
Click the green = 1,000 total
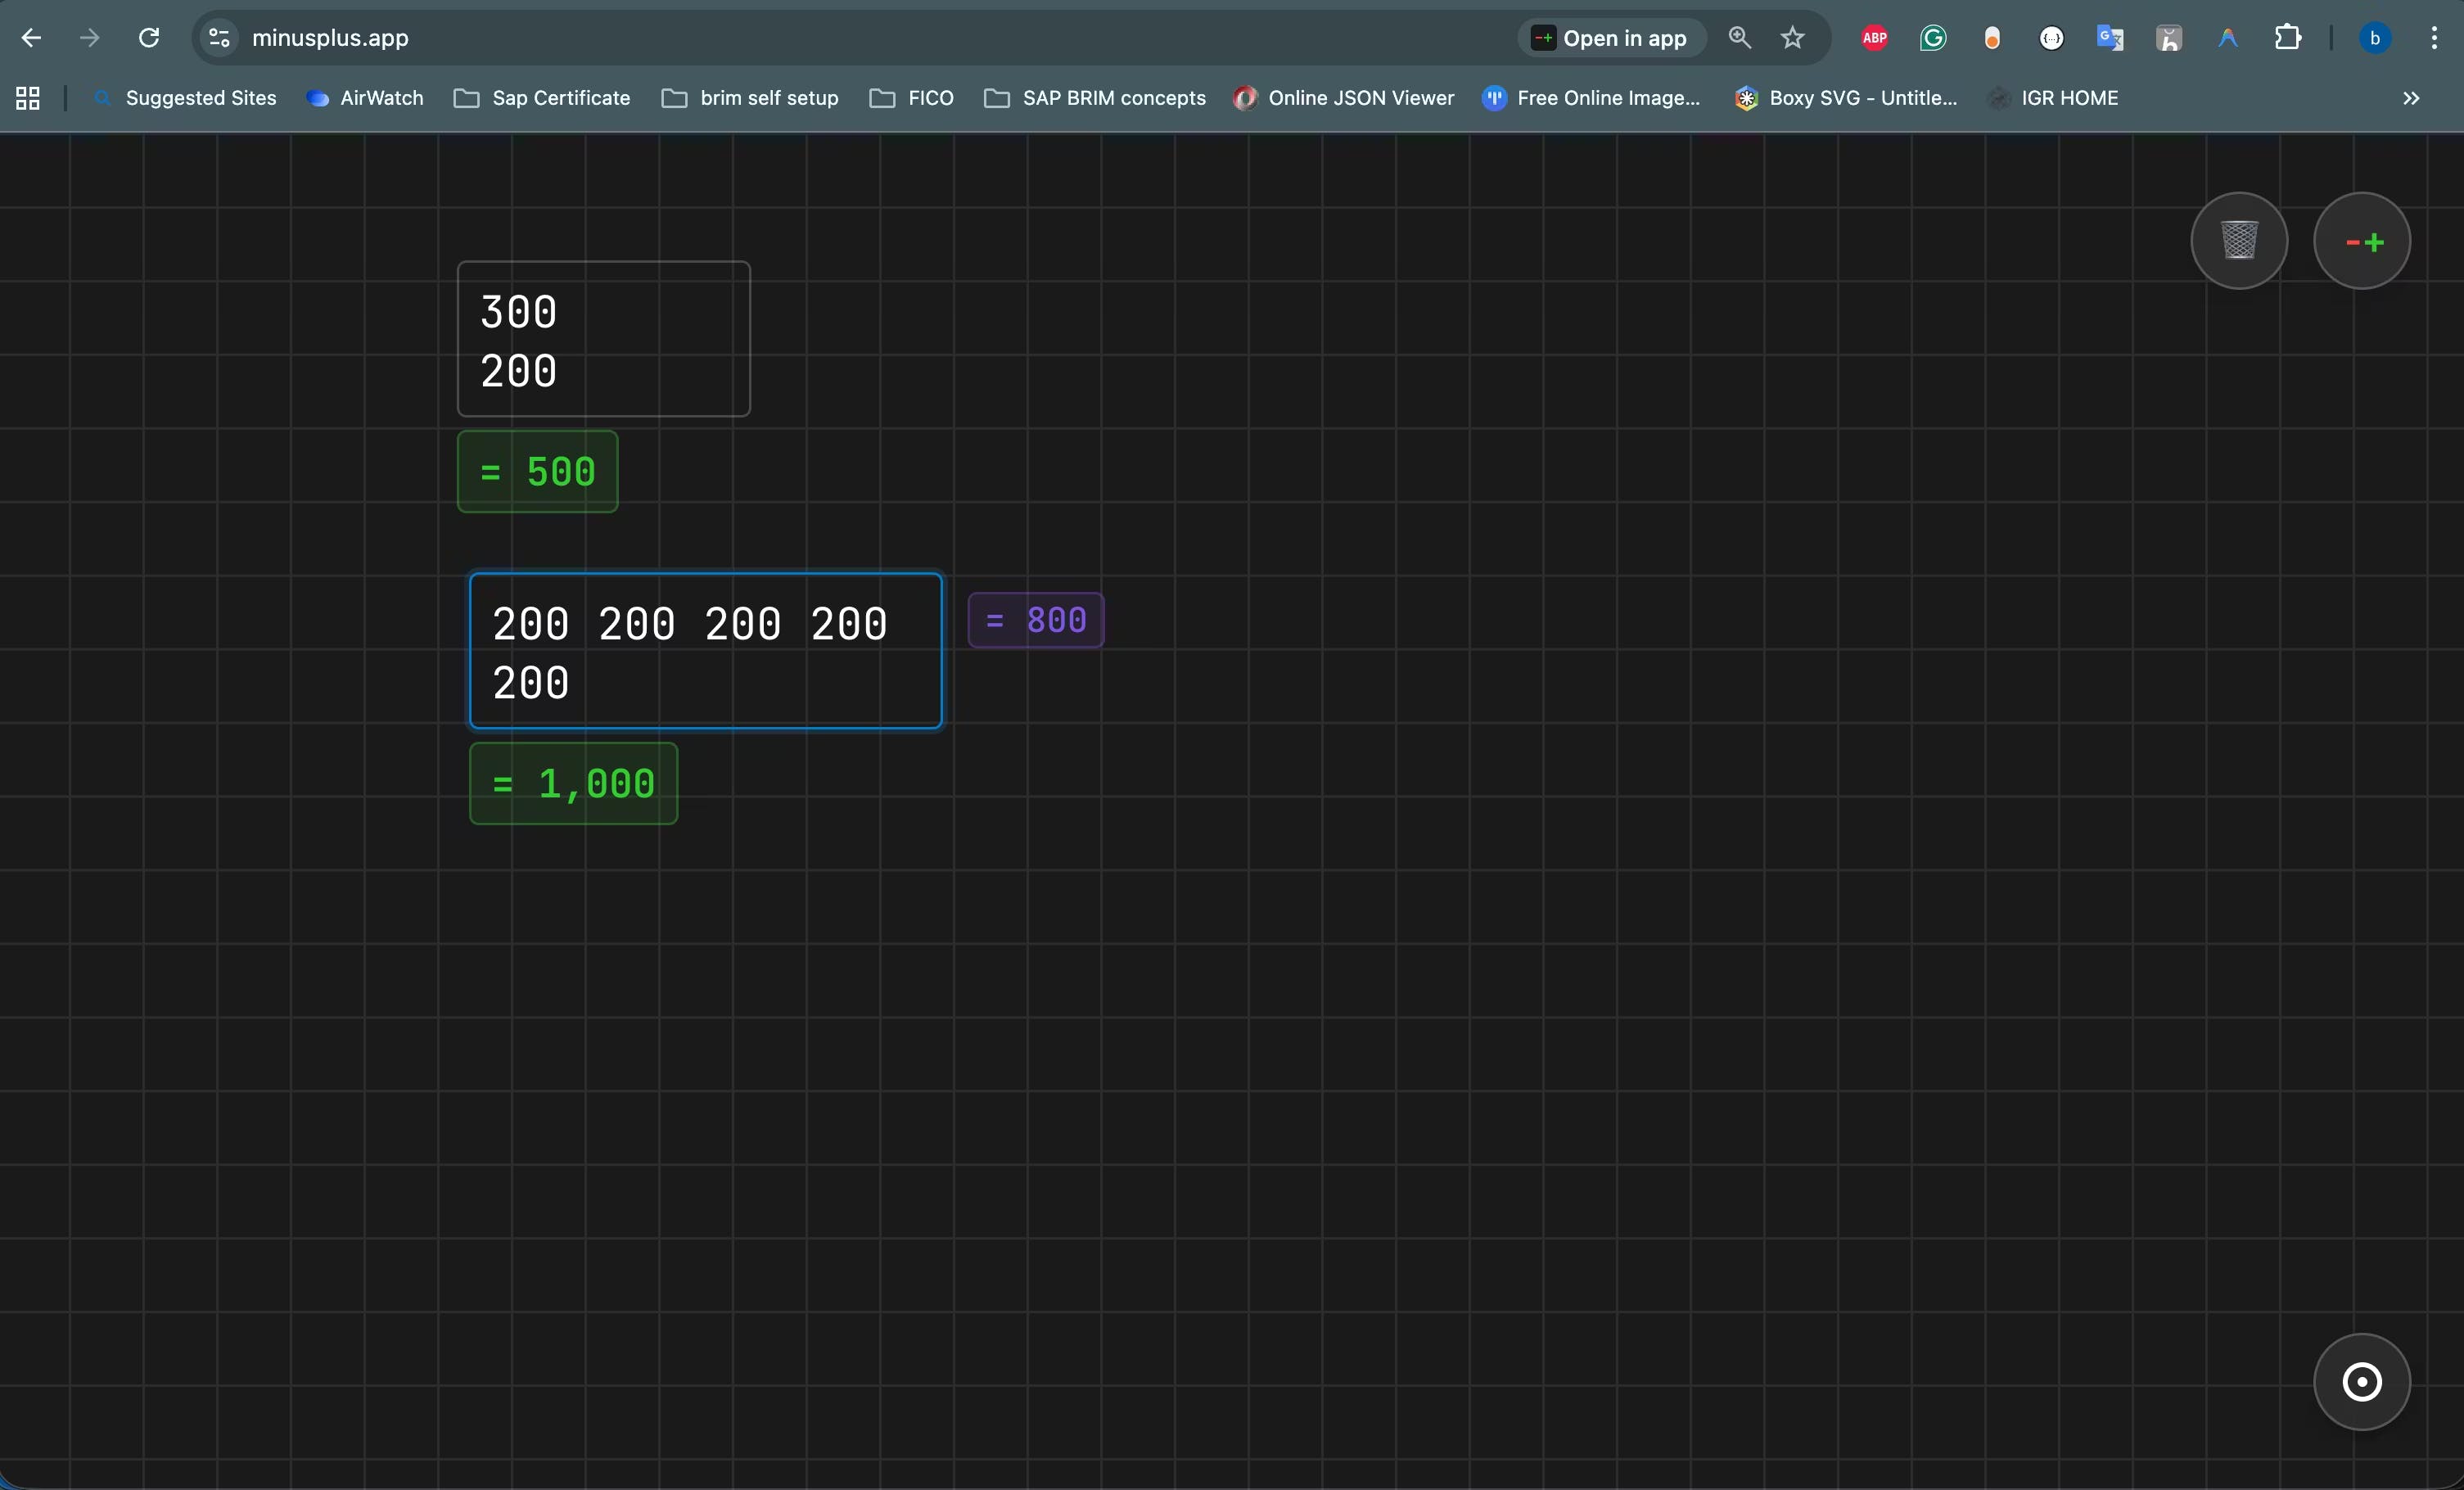pyautogui.click(x=573, y=784)
